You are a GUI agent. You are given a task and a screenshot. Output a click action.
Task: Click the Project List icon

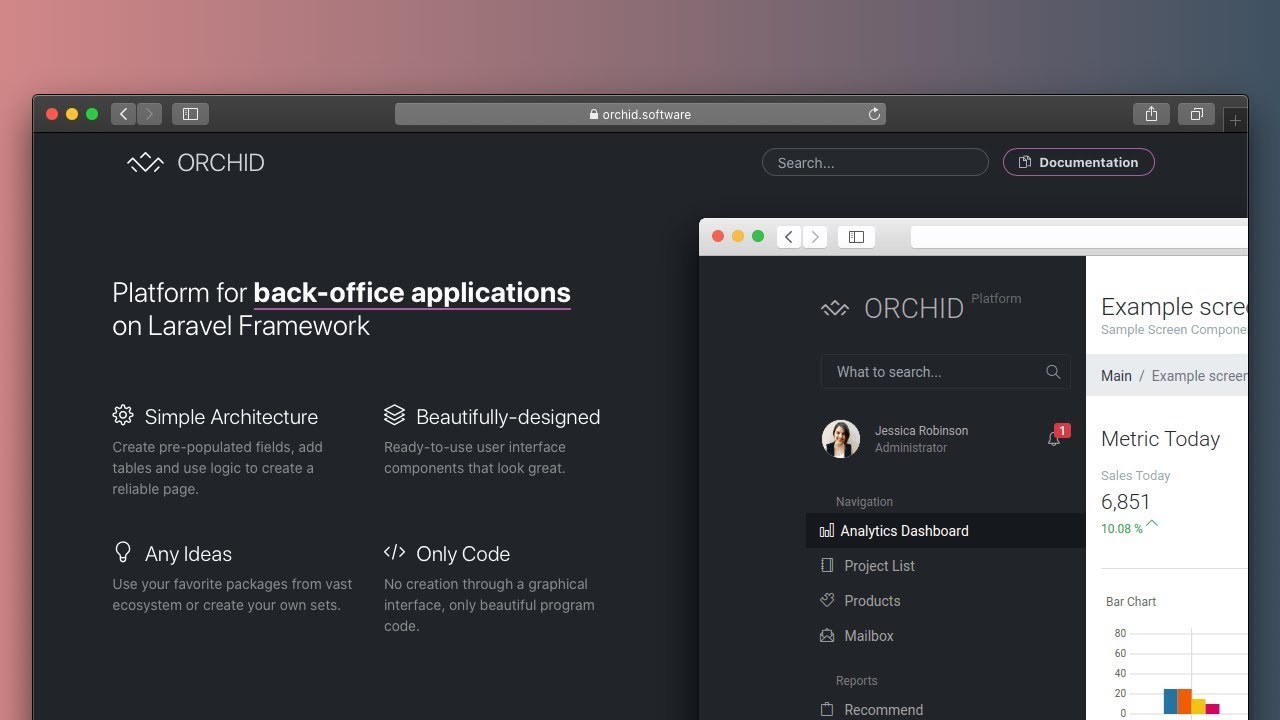click(827, 565)
